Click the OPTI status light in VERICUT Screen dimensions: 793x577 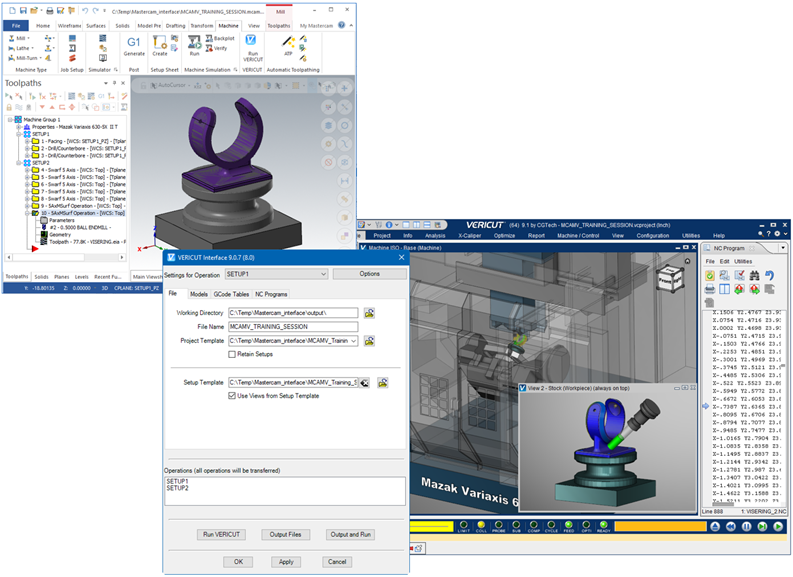coord(586,524)
